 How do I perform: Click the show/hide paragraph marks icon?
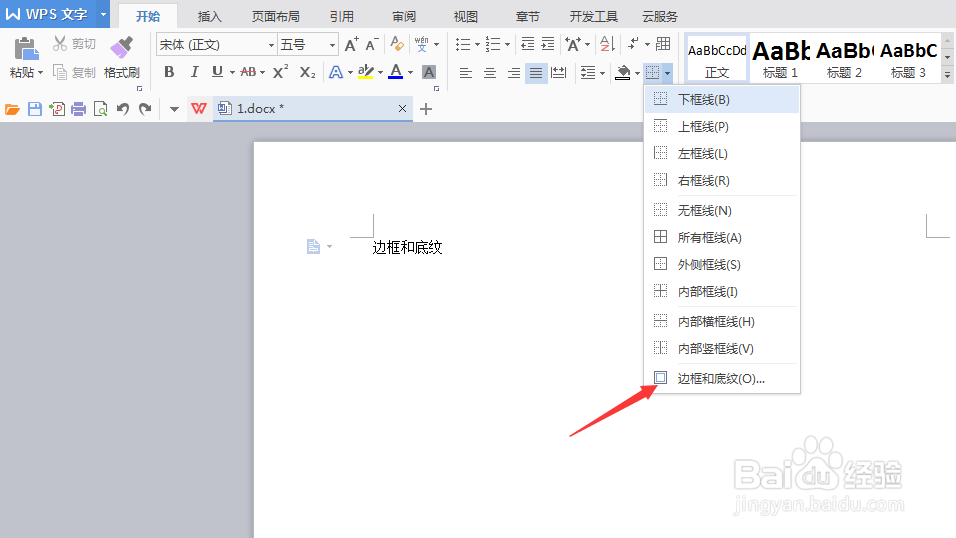633,43
